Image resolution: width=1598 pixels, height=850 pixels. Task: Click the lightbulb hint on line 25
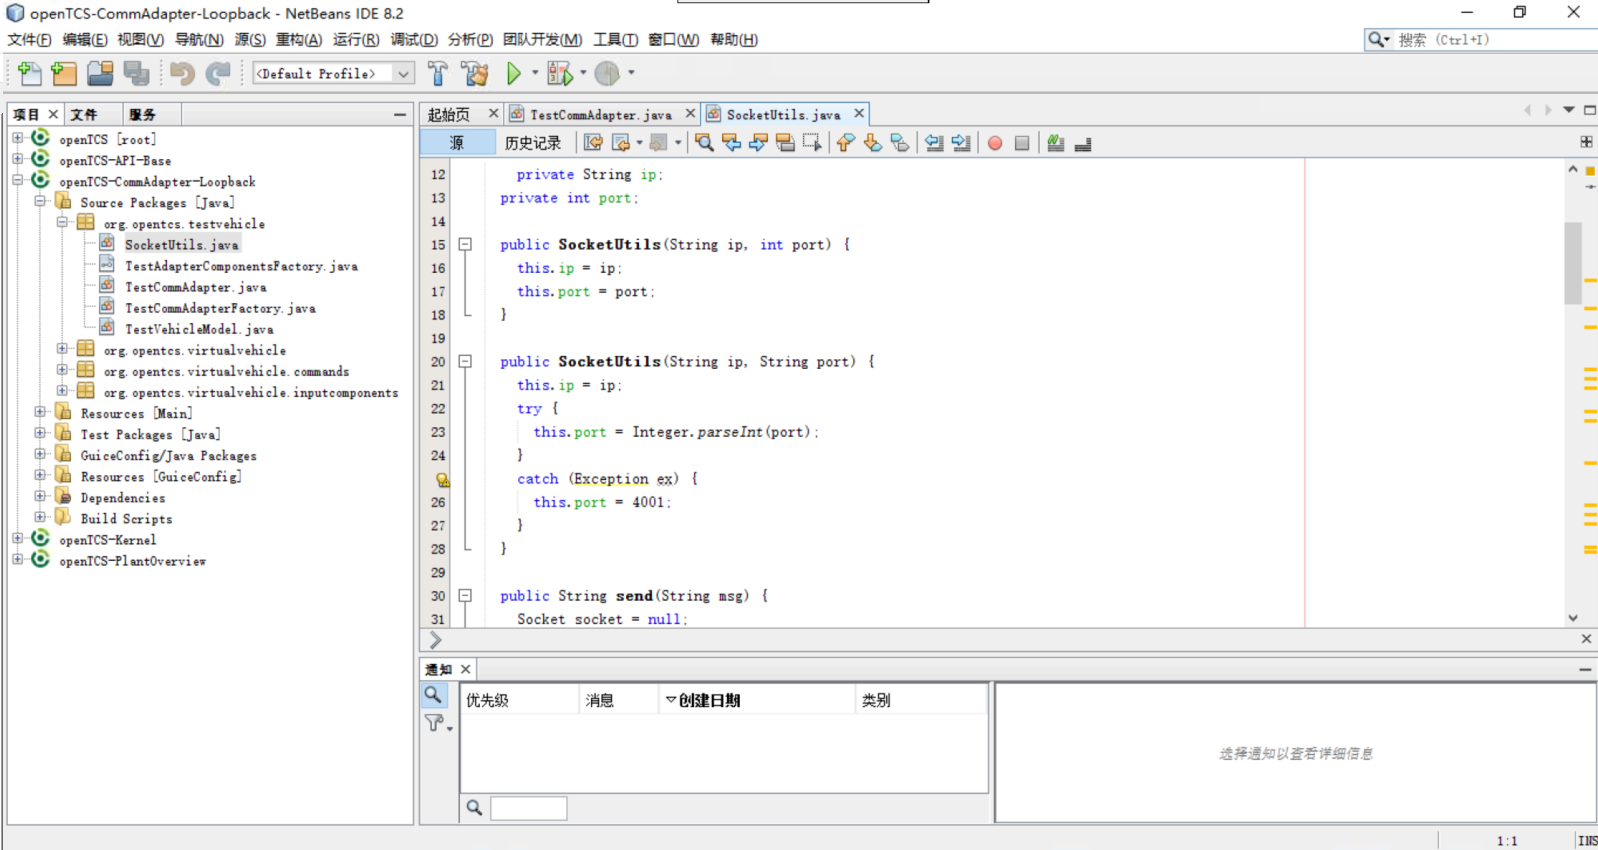[x=442, y=480]
